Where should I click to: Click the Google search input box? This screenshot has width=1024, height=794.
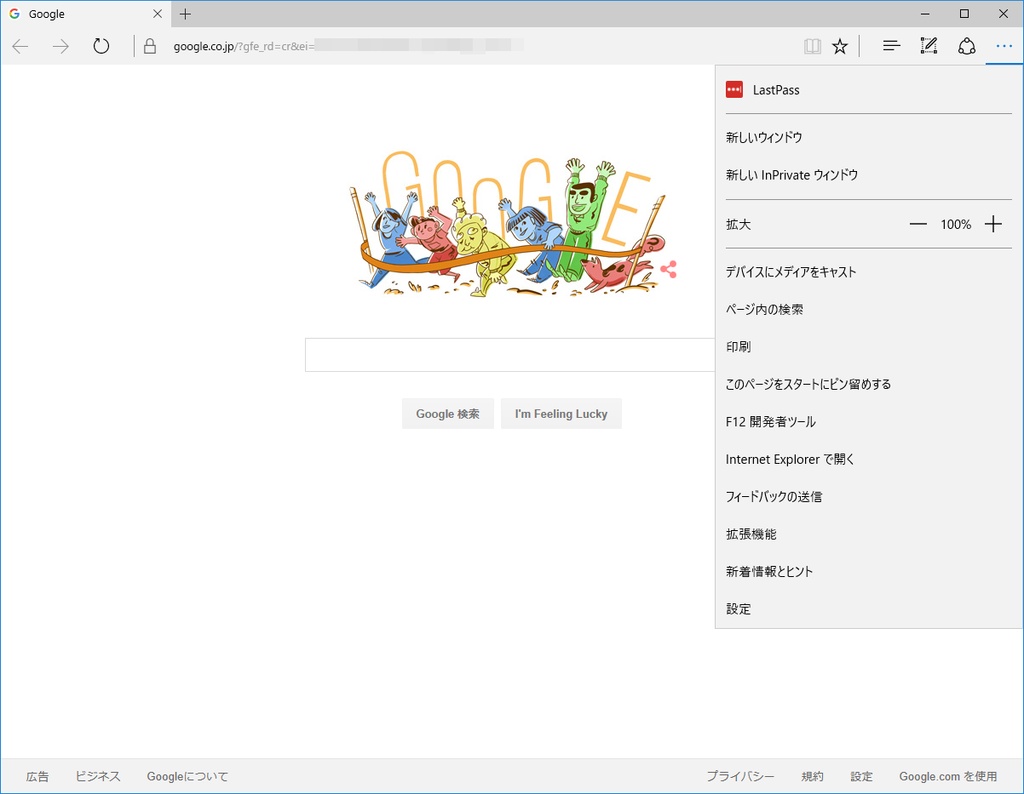(x=510, y=355)
